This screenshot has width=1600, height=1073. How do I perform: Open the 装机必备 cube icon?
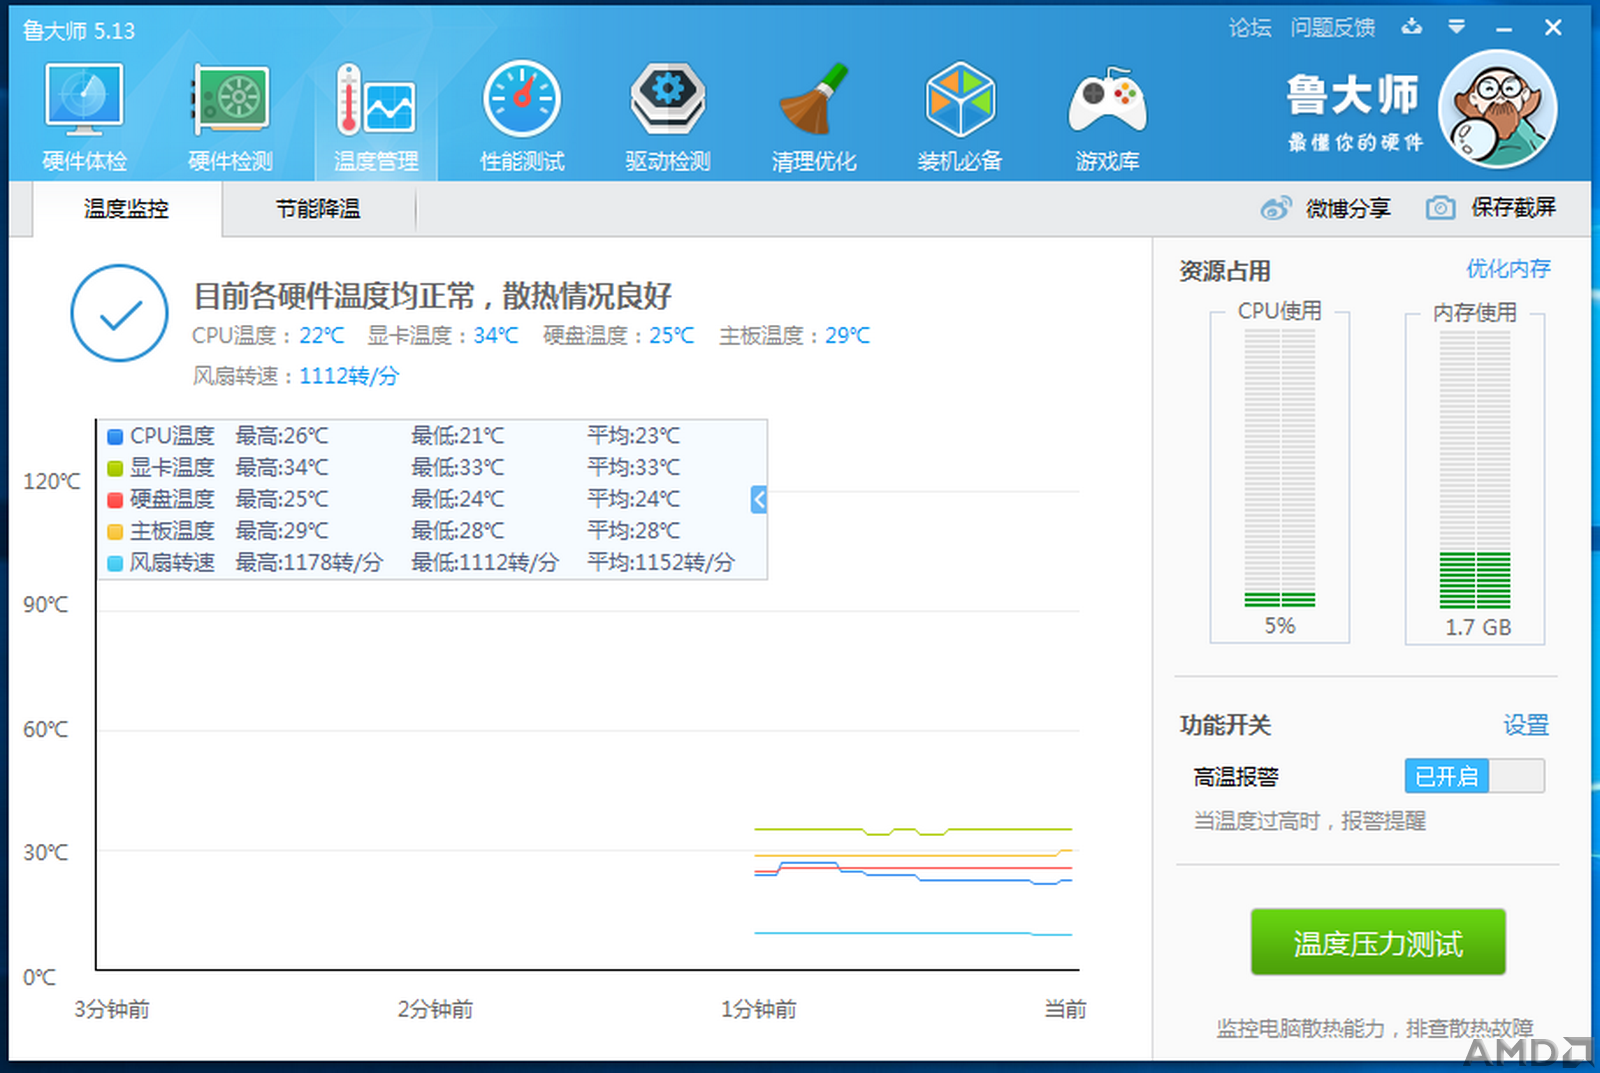pos(960,100)
